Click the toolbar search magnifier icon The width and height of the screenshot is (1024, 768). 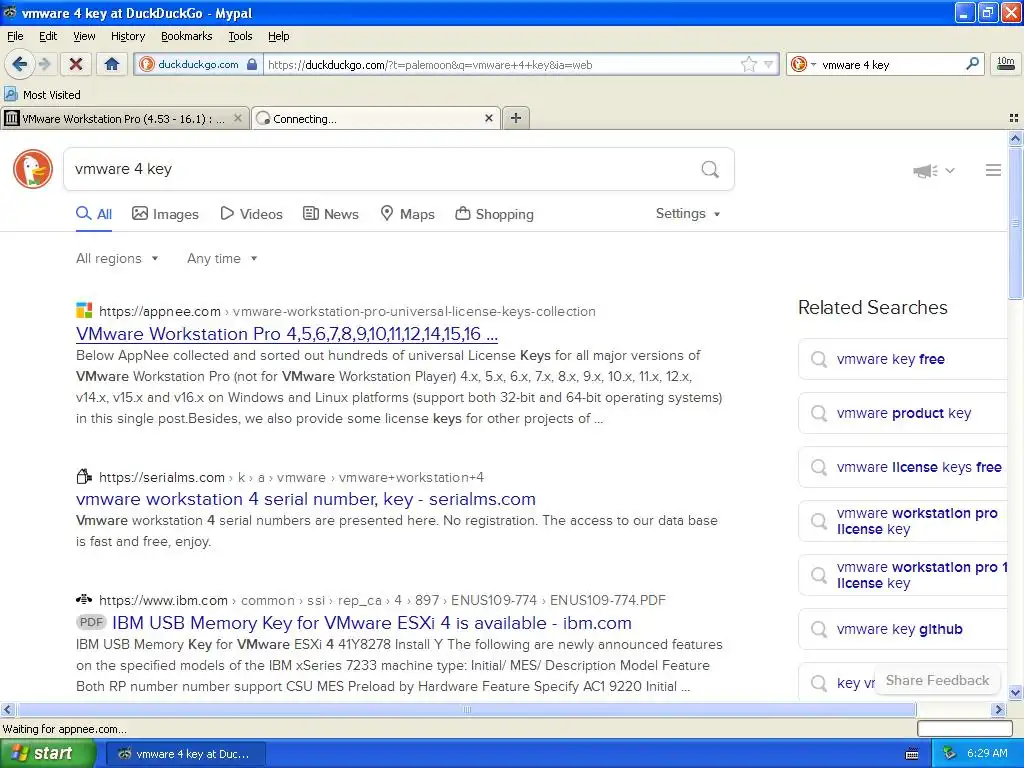[972, 64]
